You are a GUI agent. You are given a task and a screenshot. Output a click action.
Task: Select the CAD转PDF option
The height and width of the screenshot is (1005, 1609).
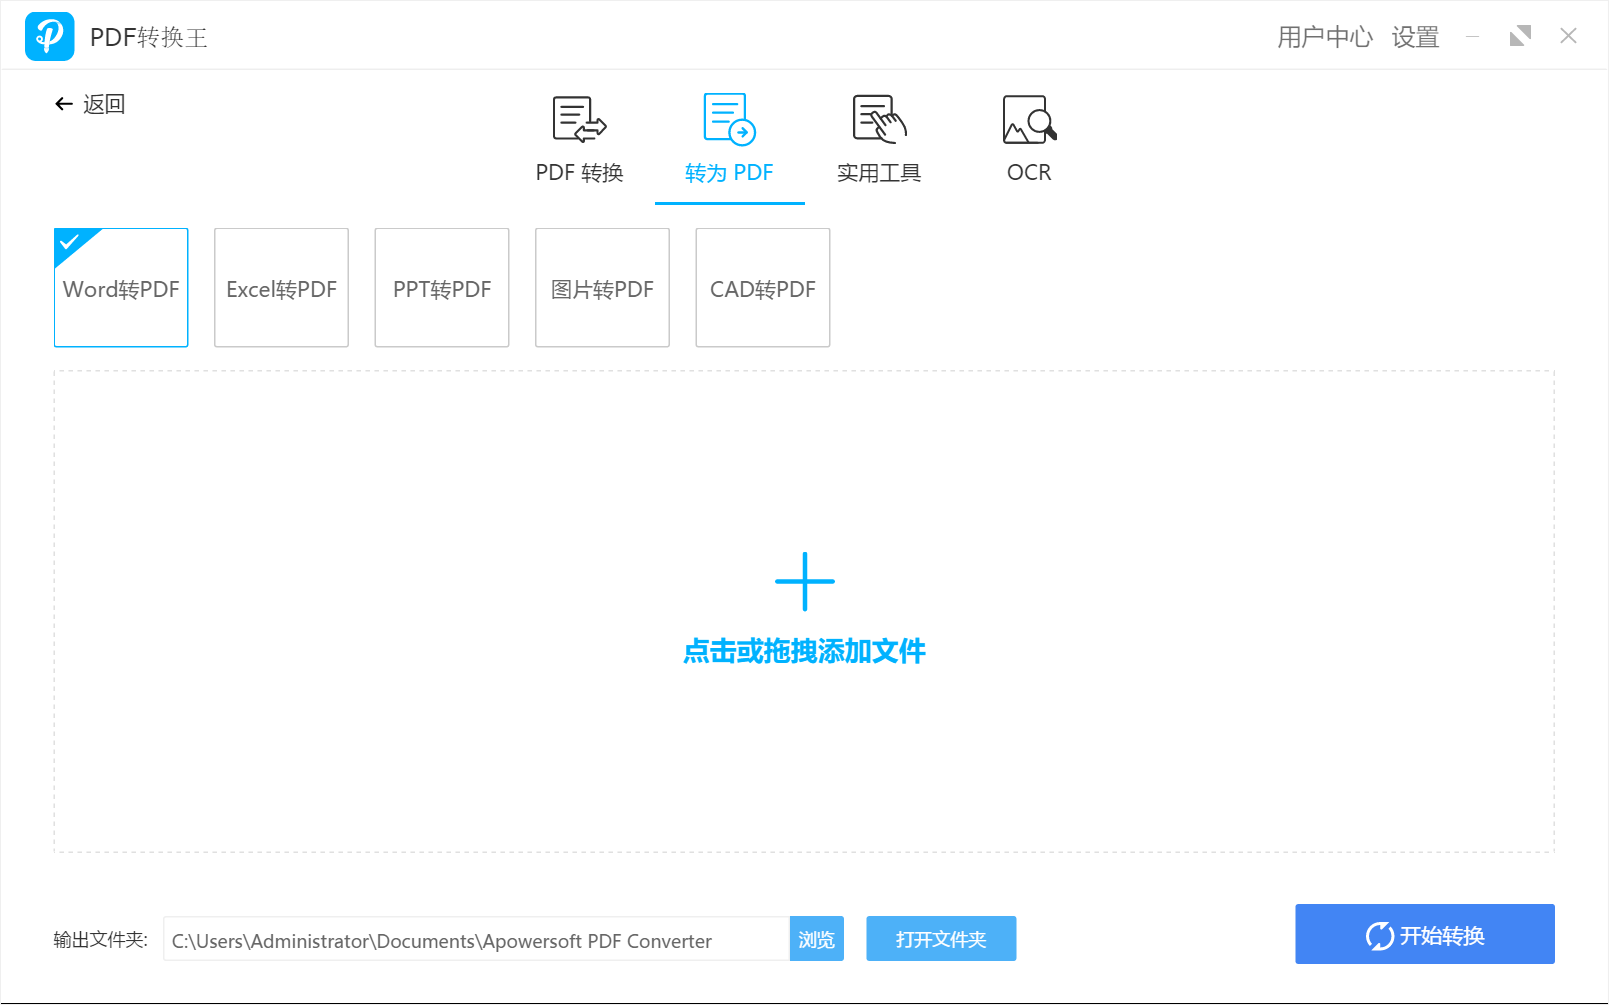763,288
